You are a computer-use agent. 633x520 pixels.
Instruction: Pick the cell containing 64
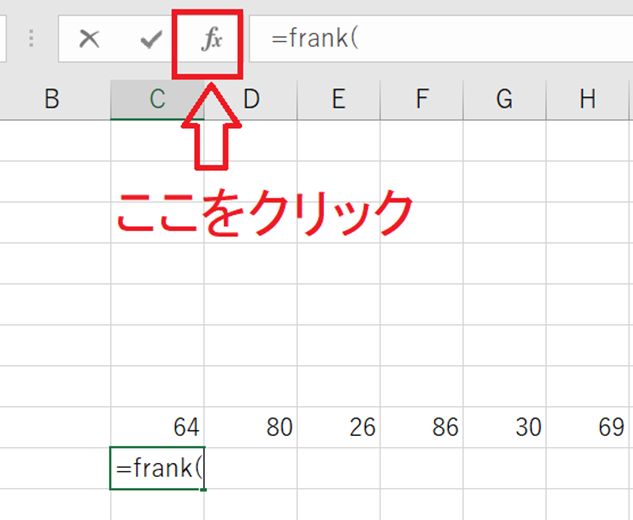click(157, 428)
